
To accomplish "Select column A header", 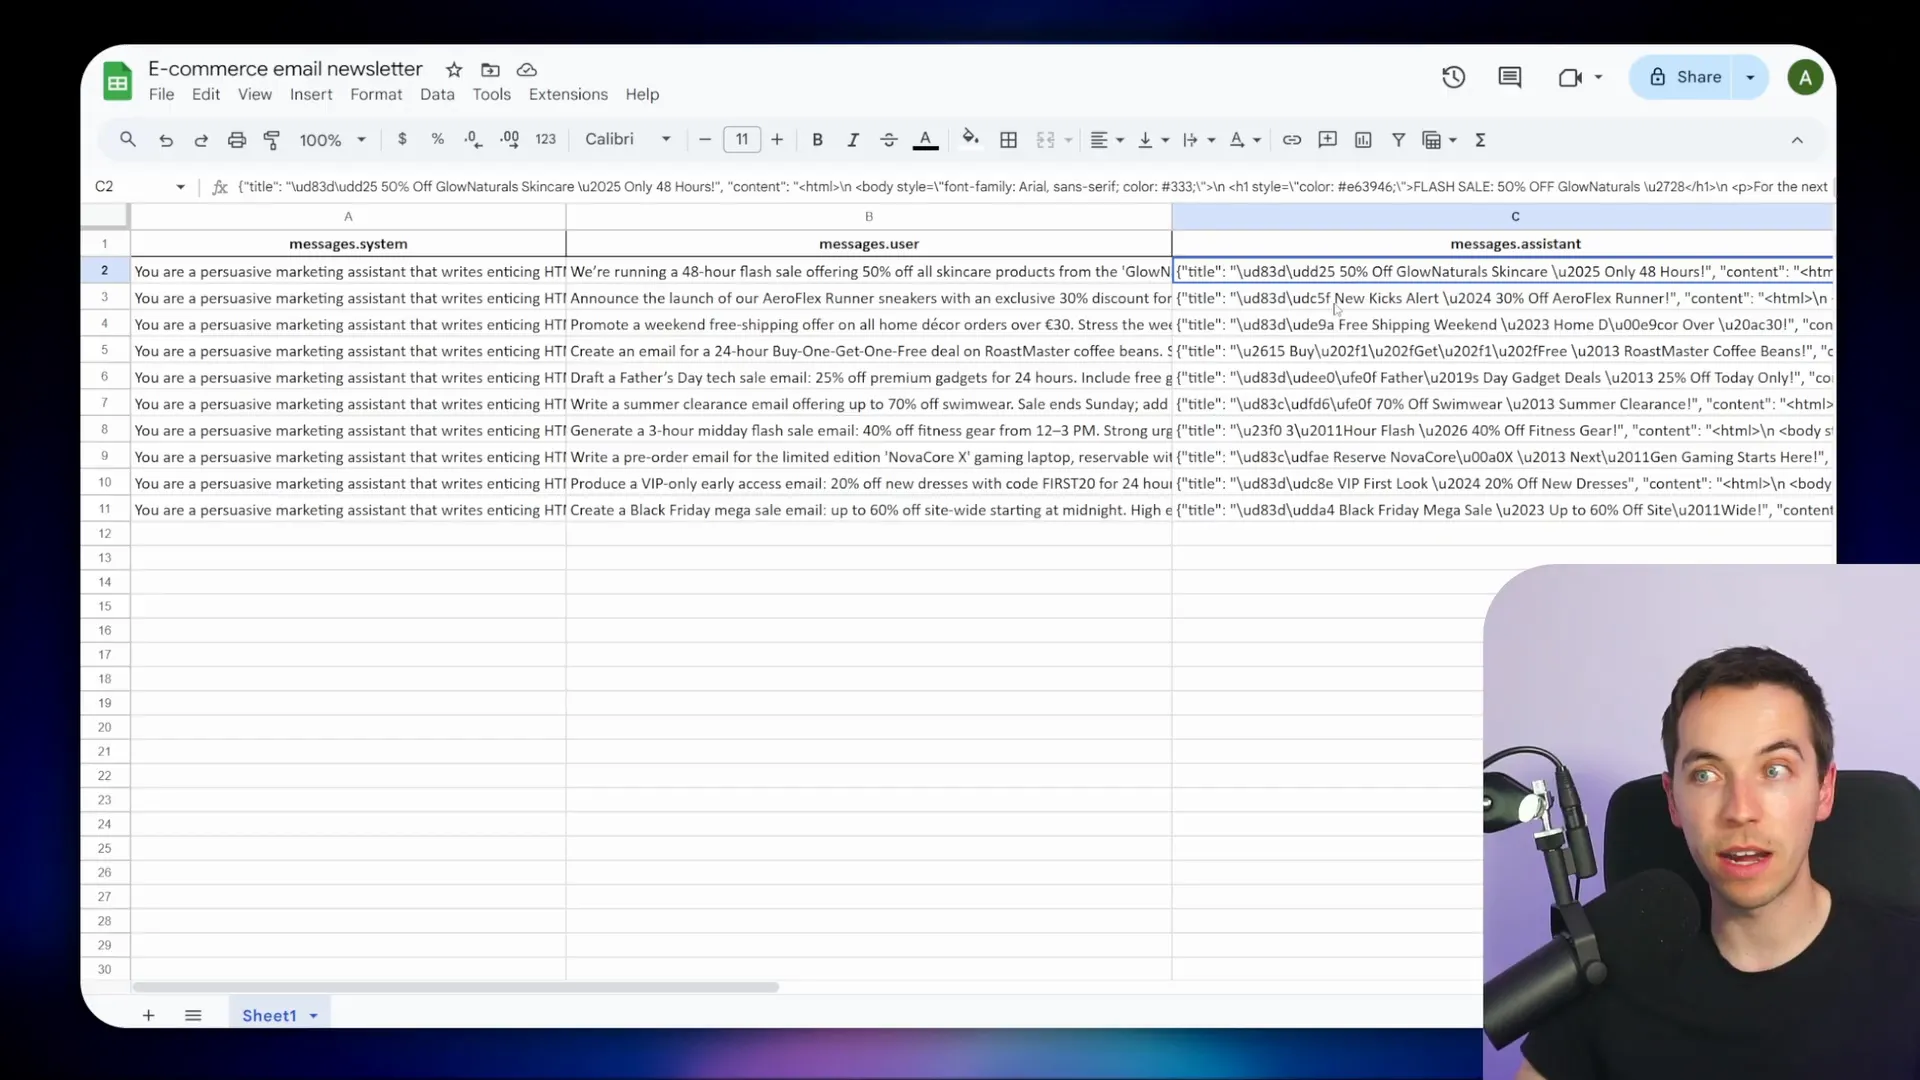I will [348, 216].
